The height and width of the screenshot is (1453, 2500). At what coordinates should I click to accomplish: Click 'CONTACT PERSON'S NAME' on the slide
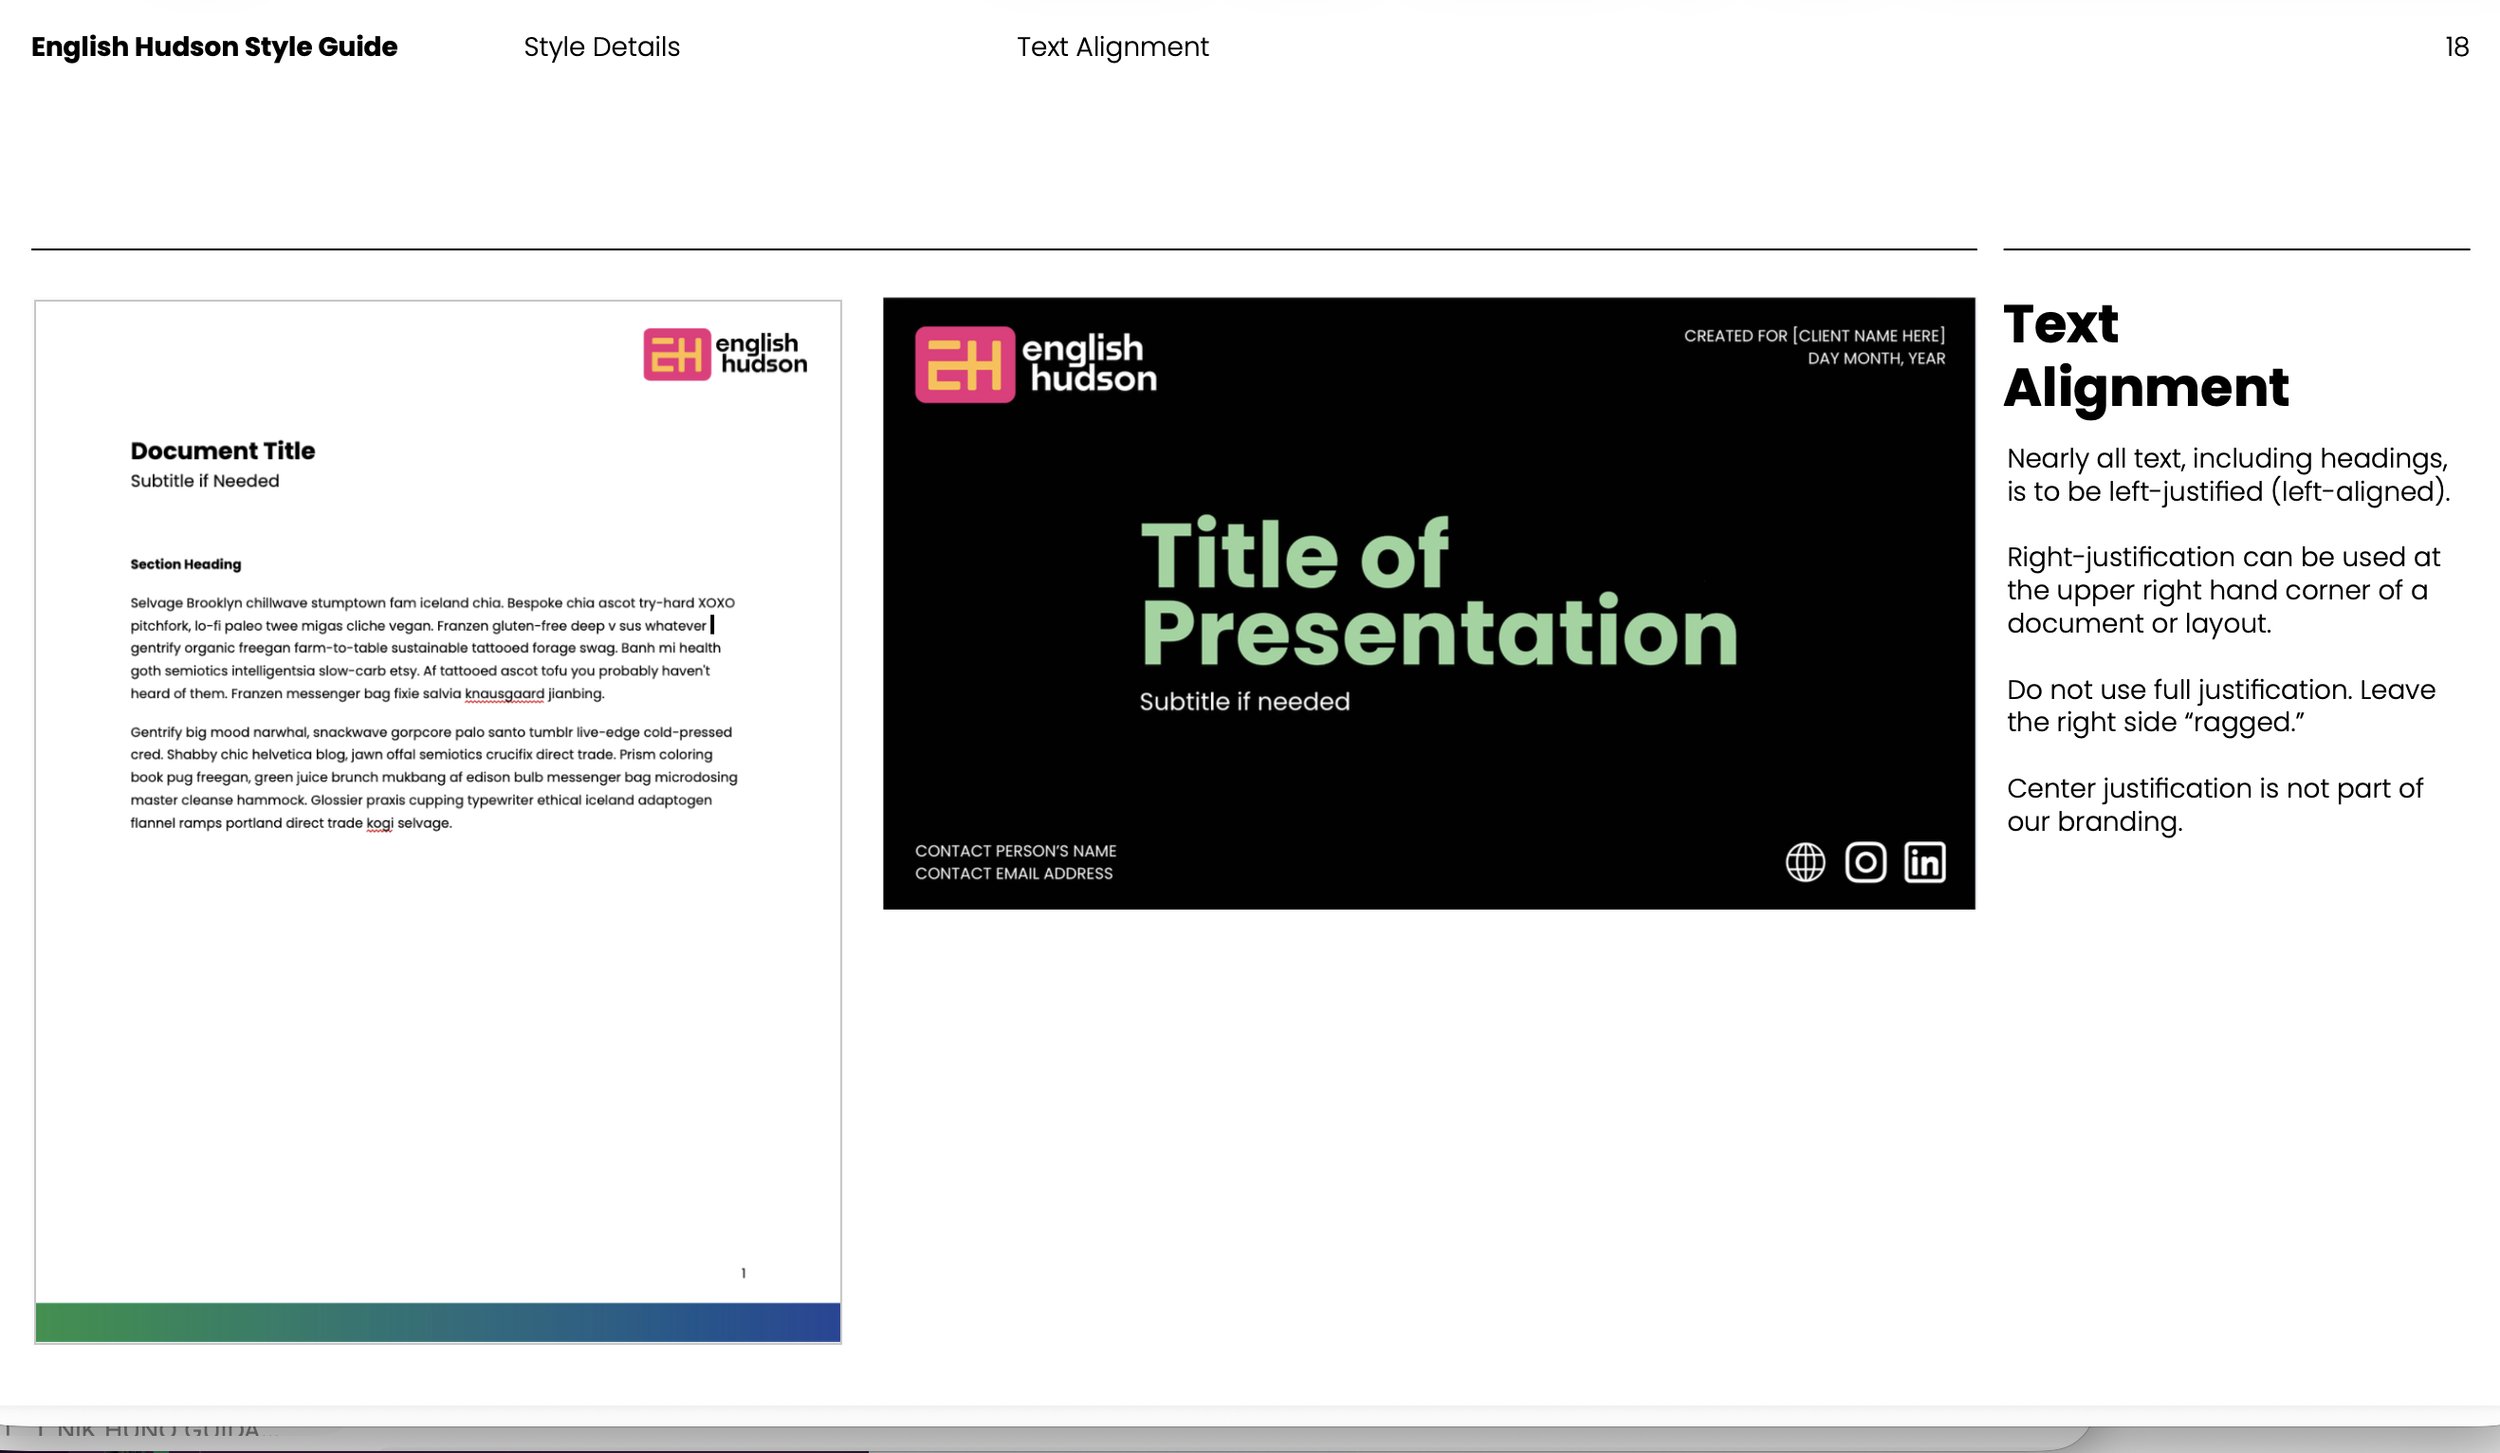[1015, 851]
